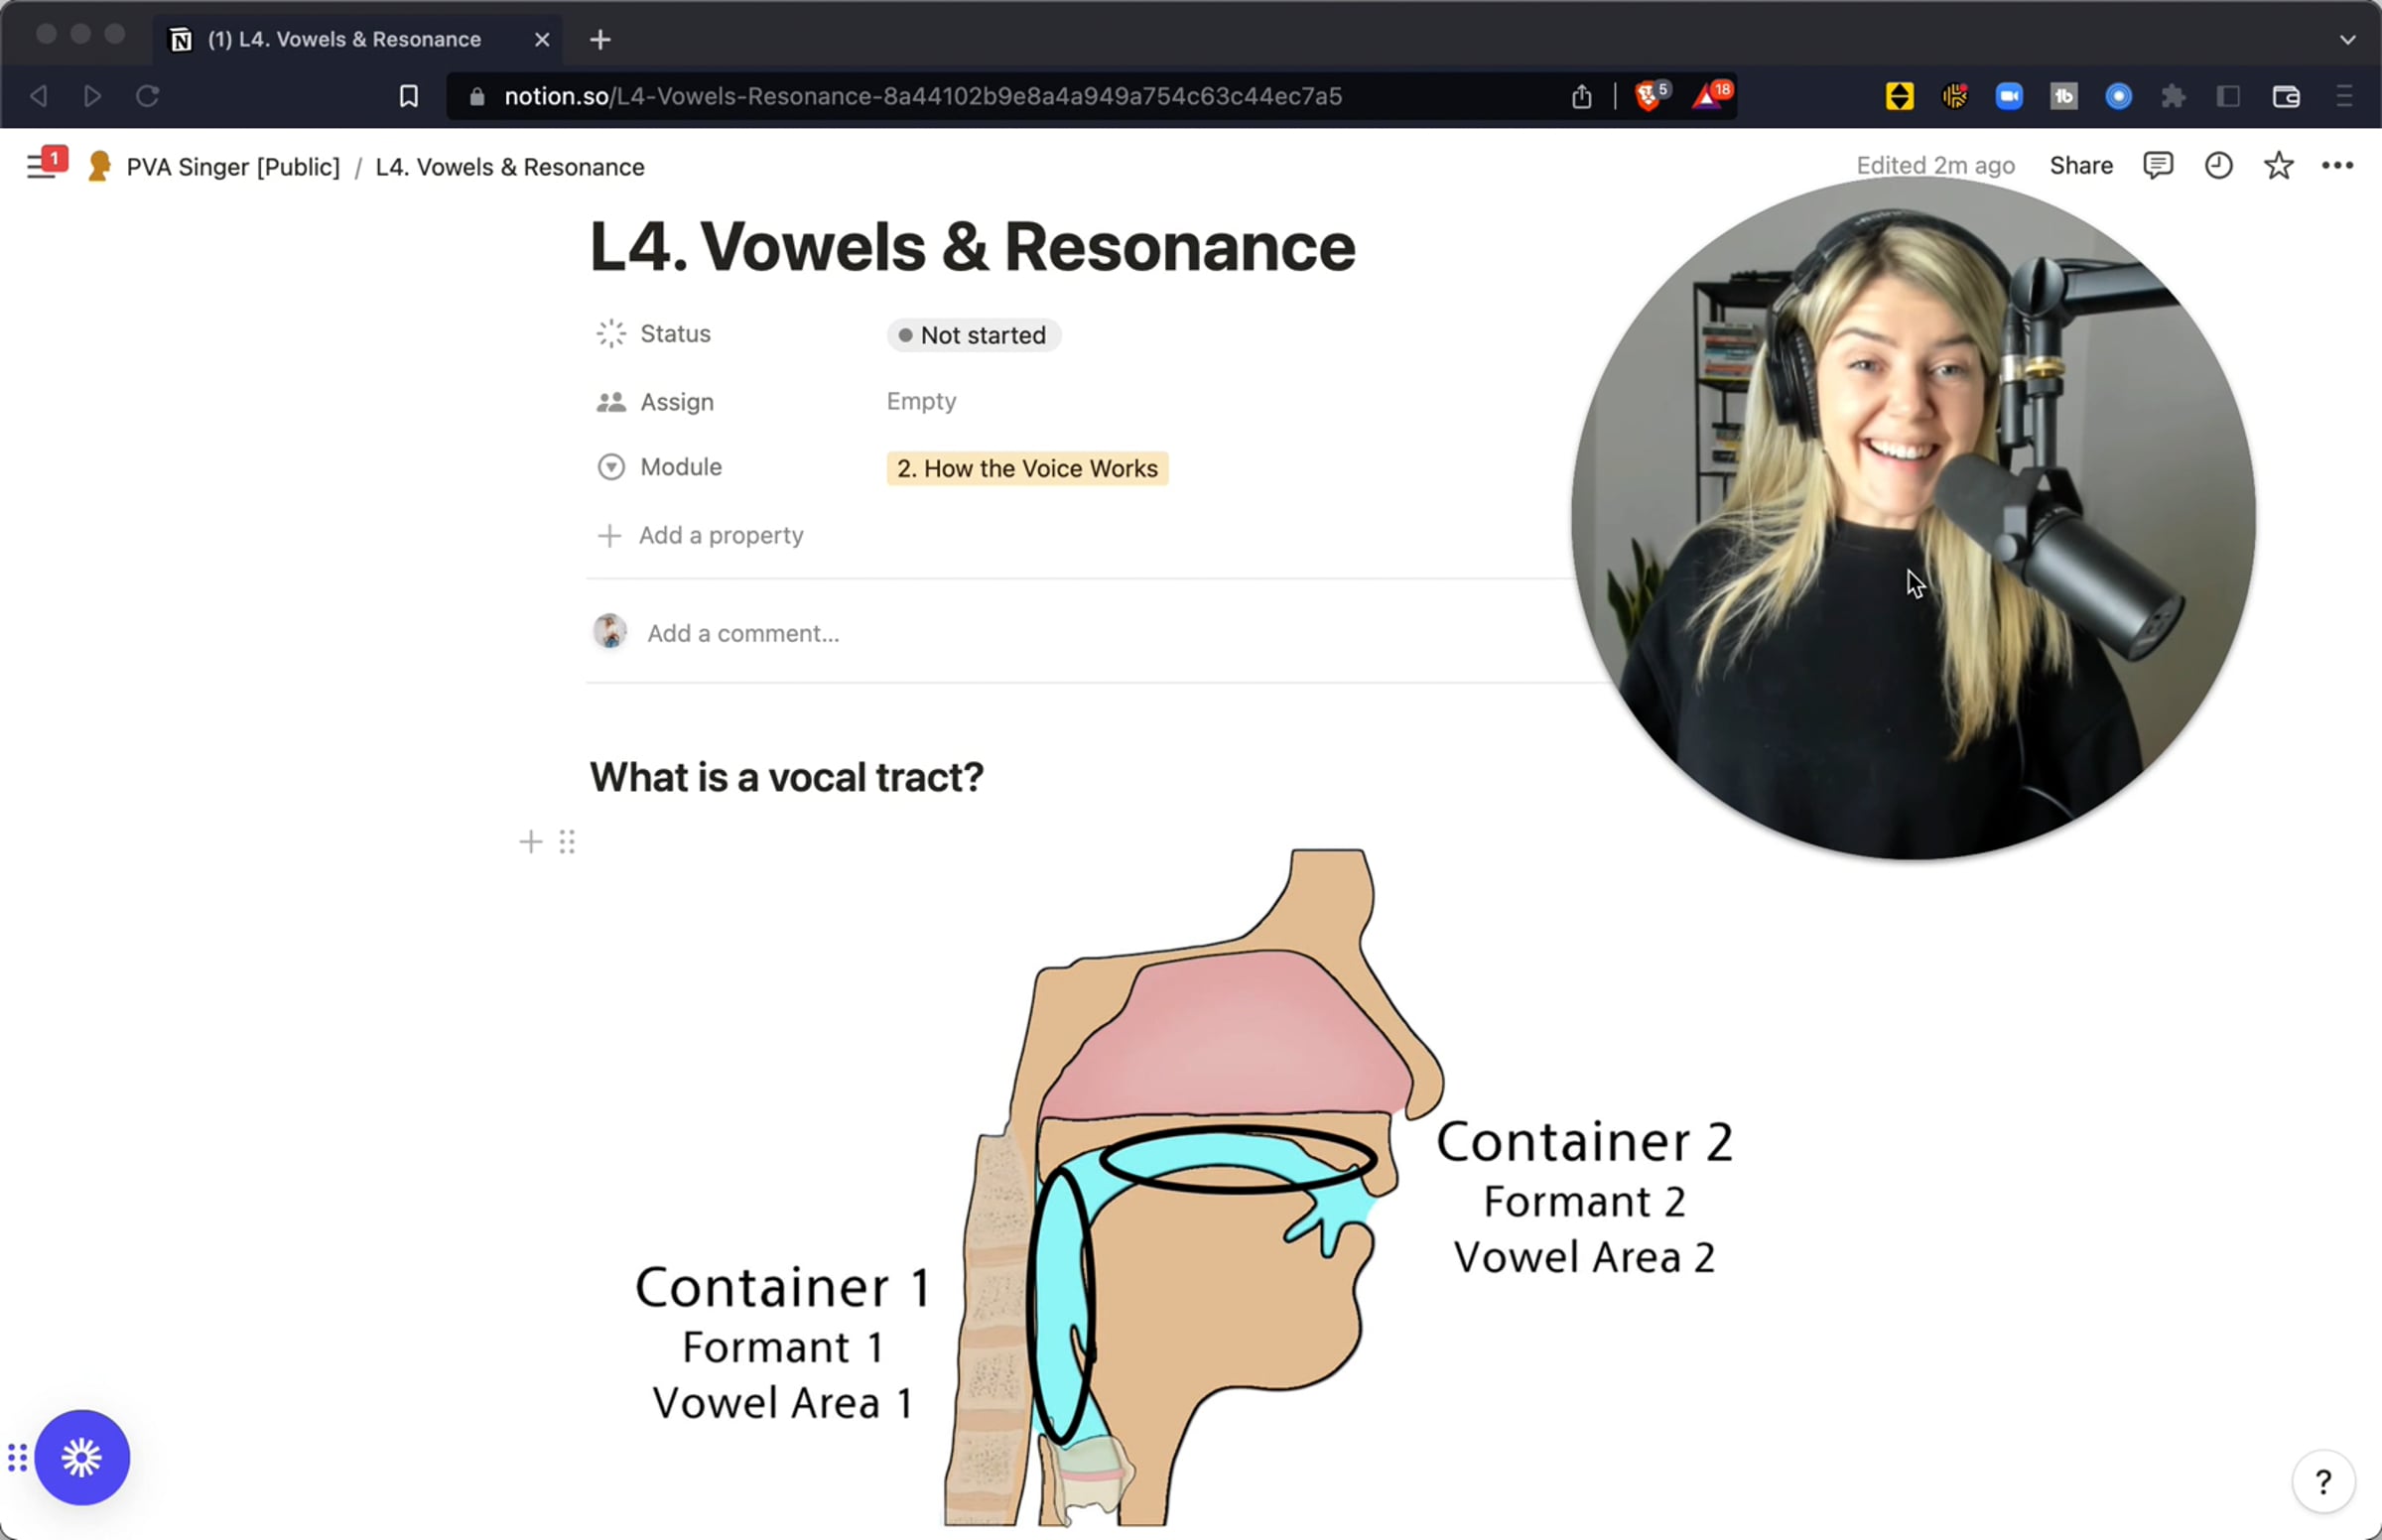Click the Share button
2382x1540 pixels.
click(2080, 166)
